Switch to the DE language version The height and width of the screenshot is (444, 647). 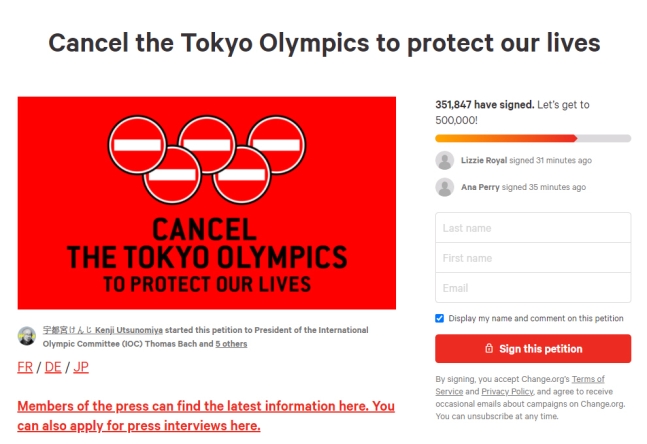point(53,367)
